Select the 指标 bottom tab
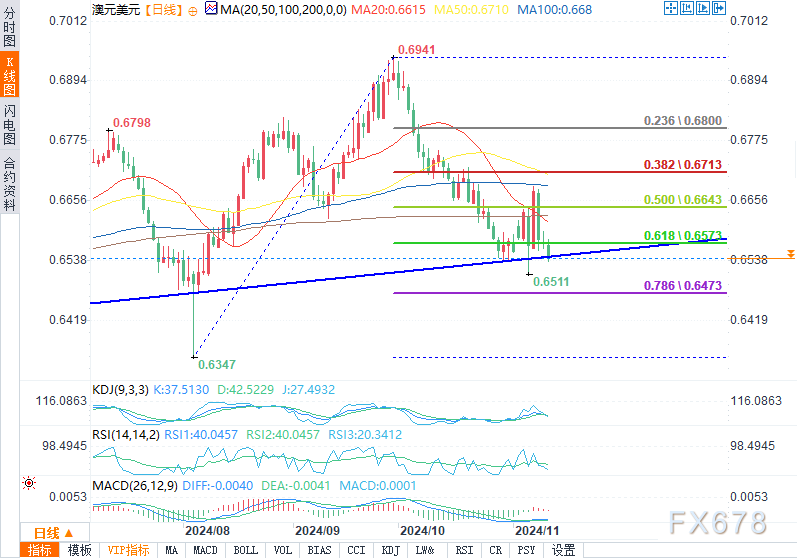The width and height of the screenshot is (797, 558). 40,550
